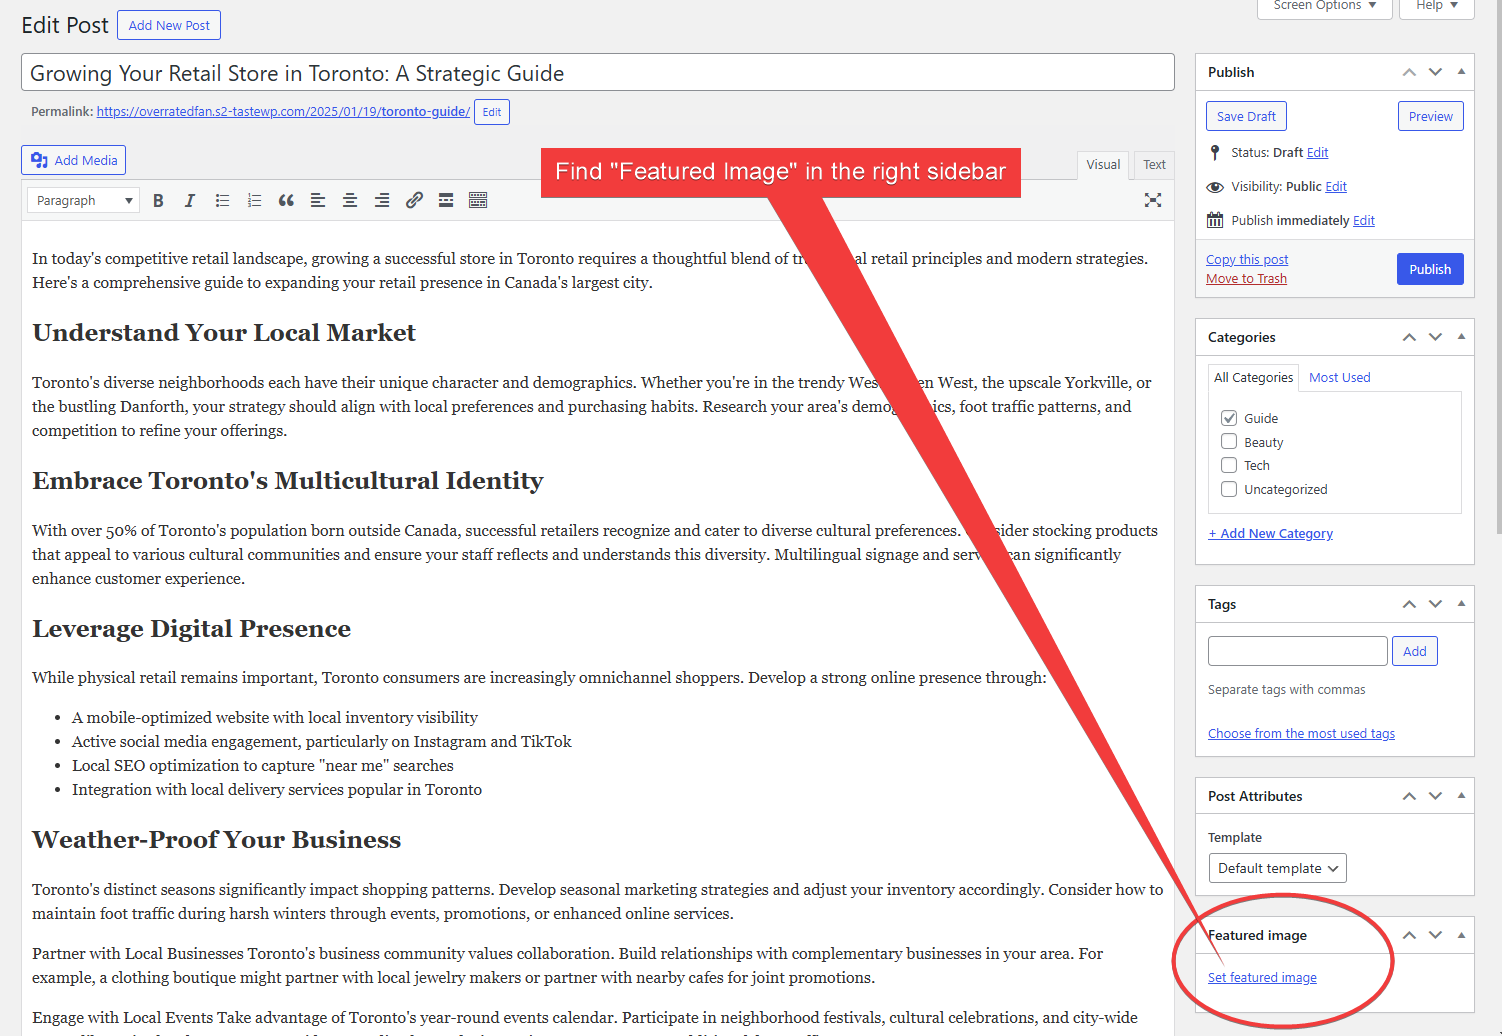Enable the Tech category checkbox
Screen dimensions: 1502x1036
[1229, 465]
